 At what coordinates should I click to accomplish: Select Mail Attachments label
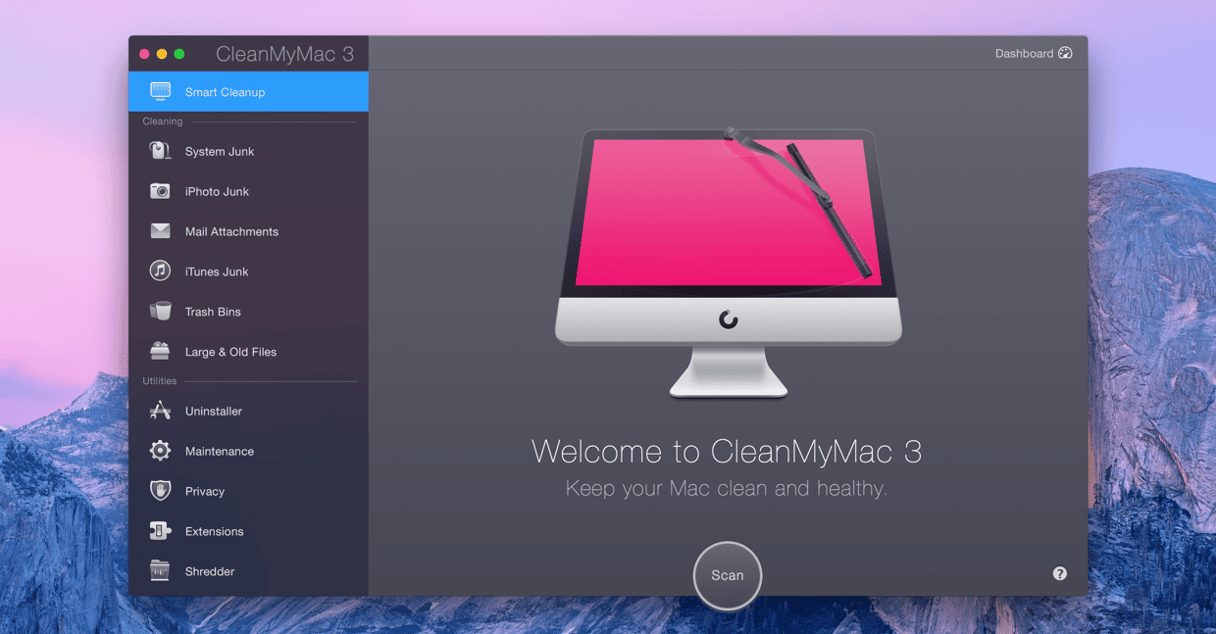232,232
